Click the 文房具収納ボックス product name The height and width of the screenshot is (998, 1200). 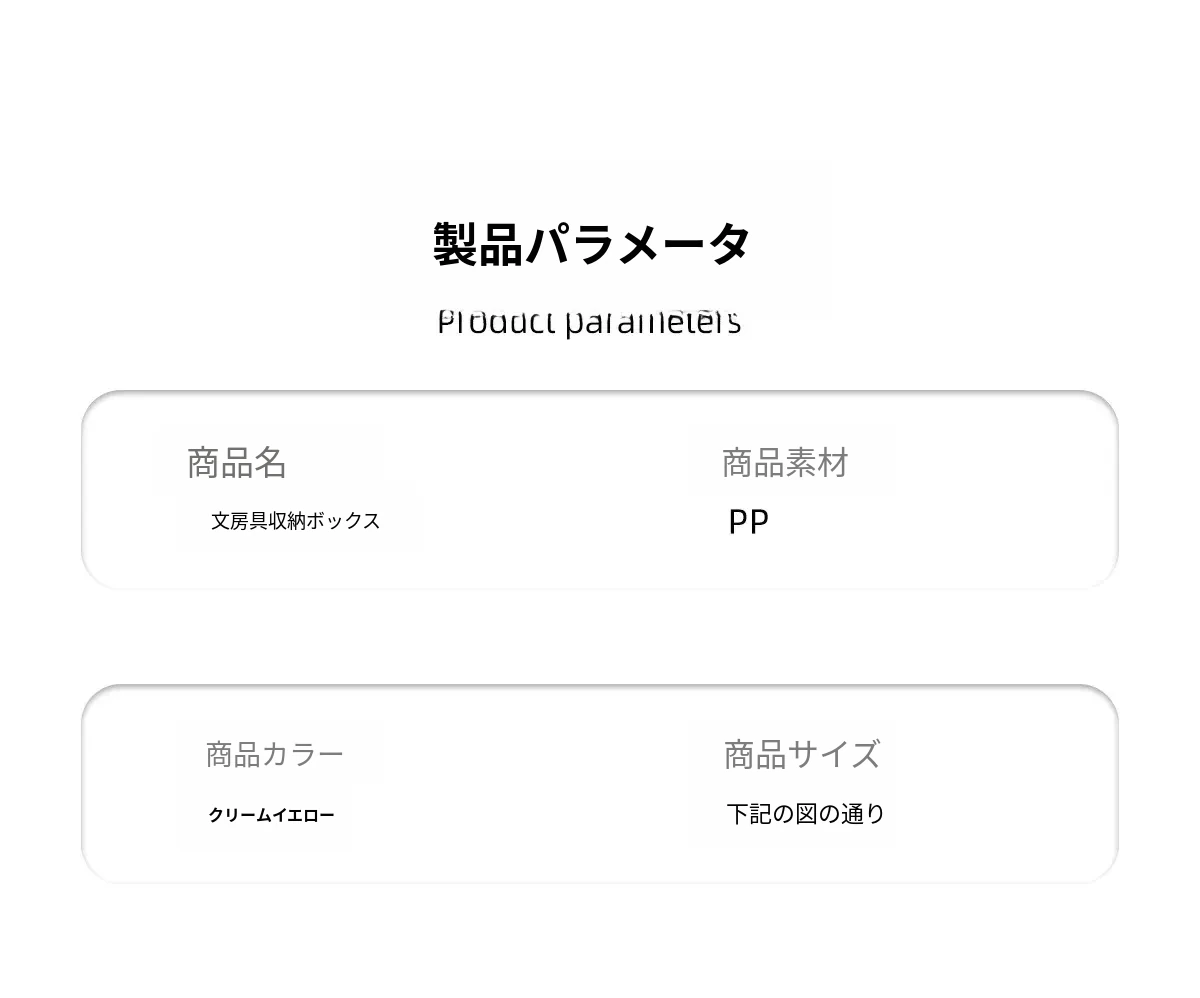295,521
